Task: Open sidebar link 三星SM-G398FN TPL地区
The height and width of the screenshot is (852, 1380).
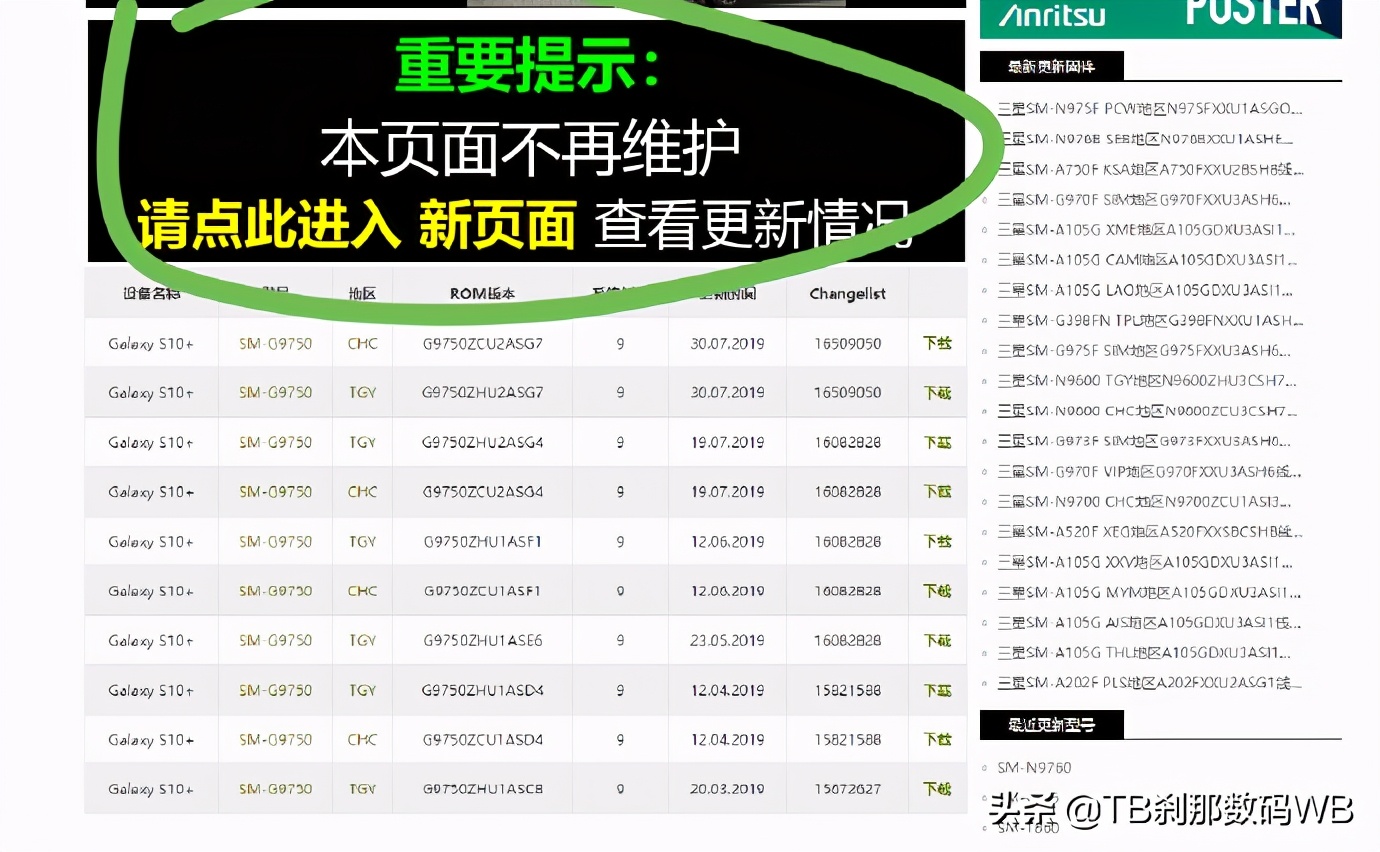Action: point(1150,320)
